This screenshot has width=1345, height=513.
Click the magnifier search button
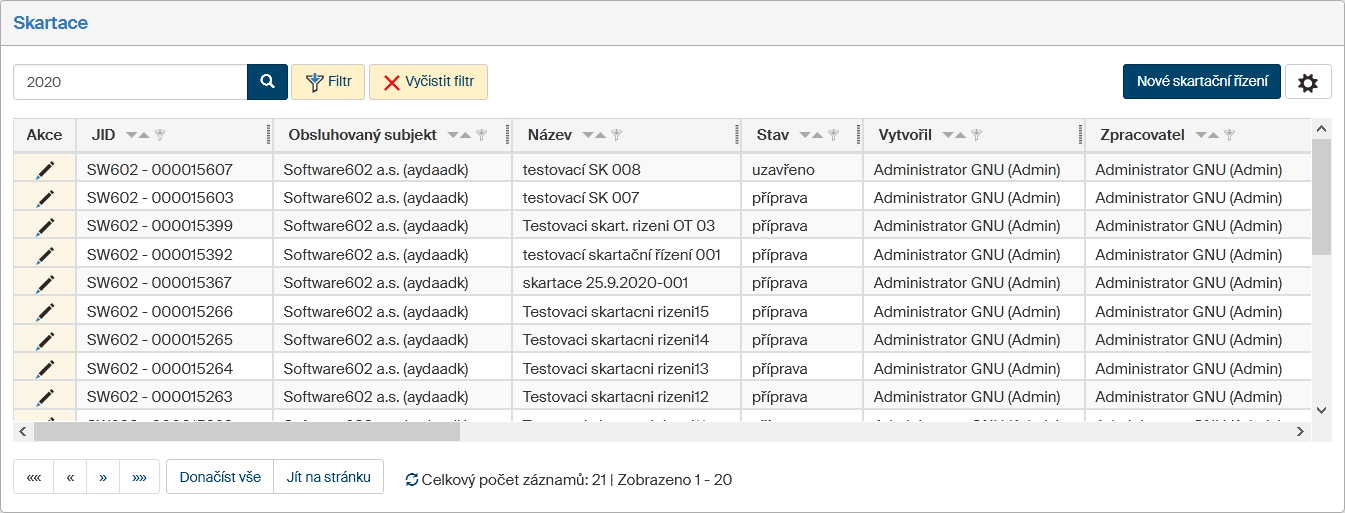(x=267, y=82)
